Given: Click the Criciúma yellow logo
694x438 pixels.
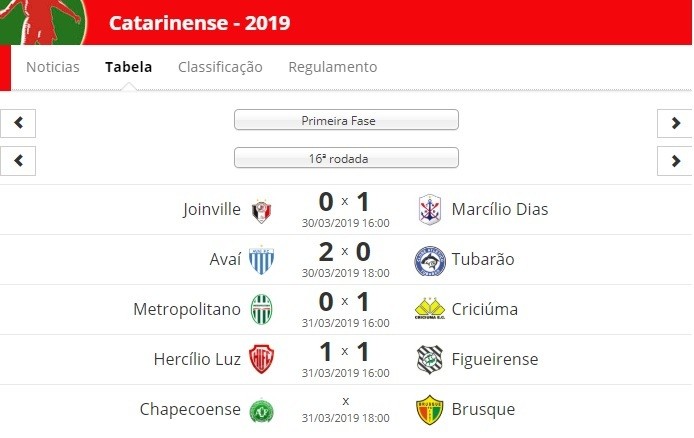Looking at the screenshot, I should (x=430, y=309).
